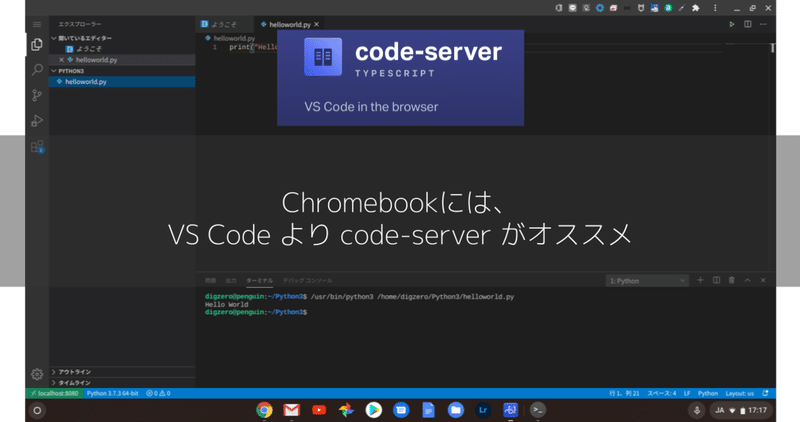
Task: Open the Manage gear settings icon
Action: 37,374
